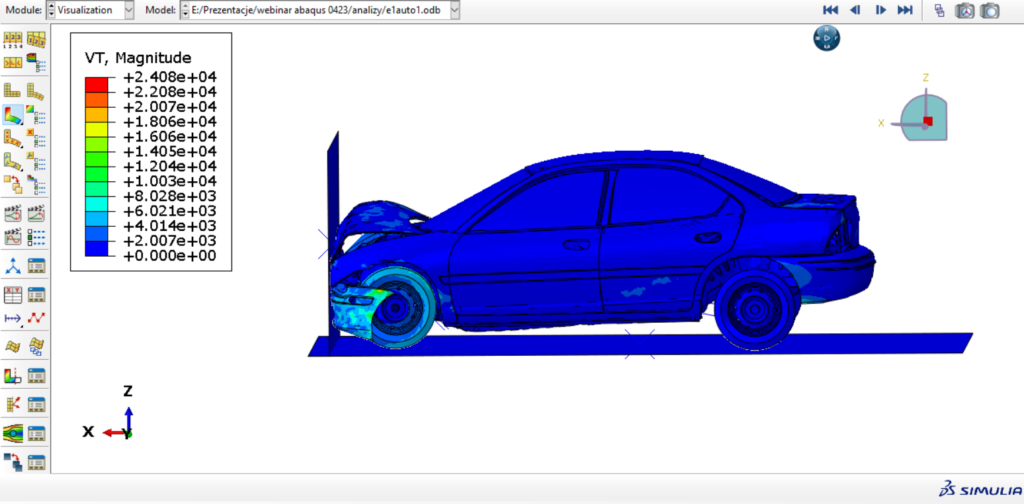1024x504 pixels.
Task: Expand the Model ODB path dropdown arrow
Action: click(x=455, y=9)
